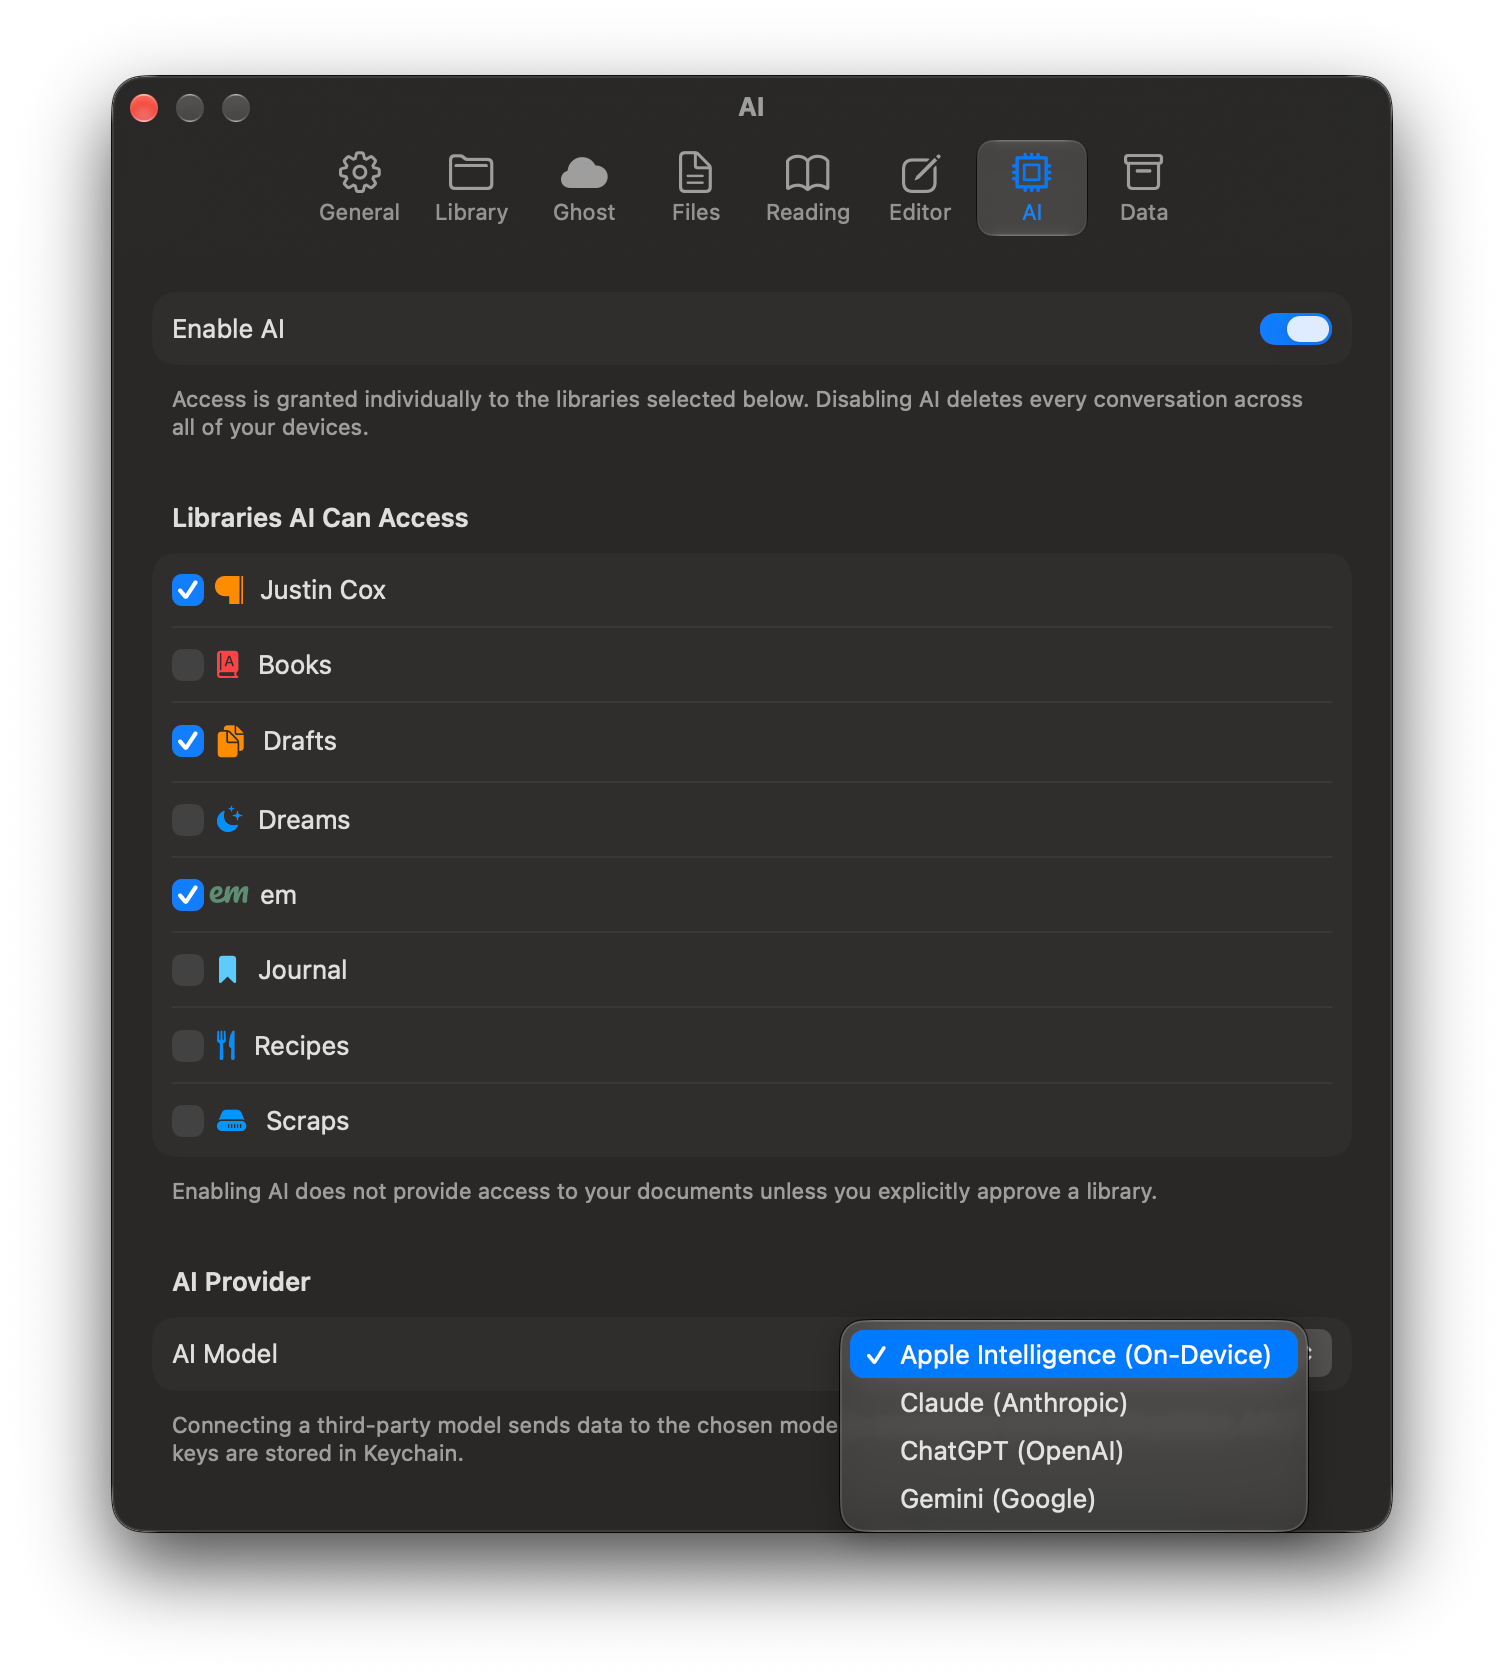Enable the Recipes library checkbox
The height and width of the screenshot is (1680, 1504).
pos(188,1046)
